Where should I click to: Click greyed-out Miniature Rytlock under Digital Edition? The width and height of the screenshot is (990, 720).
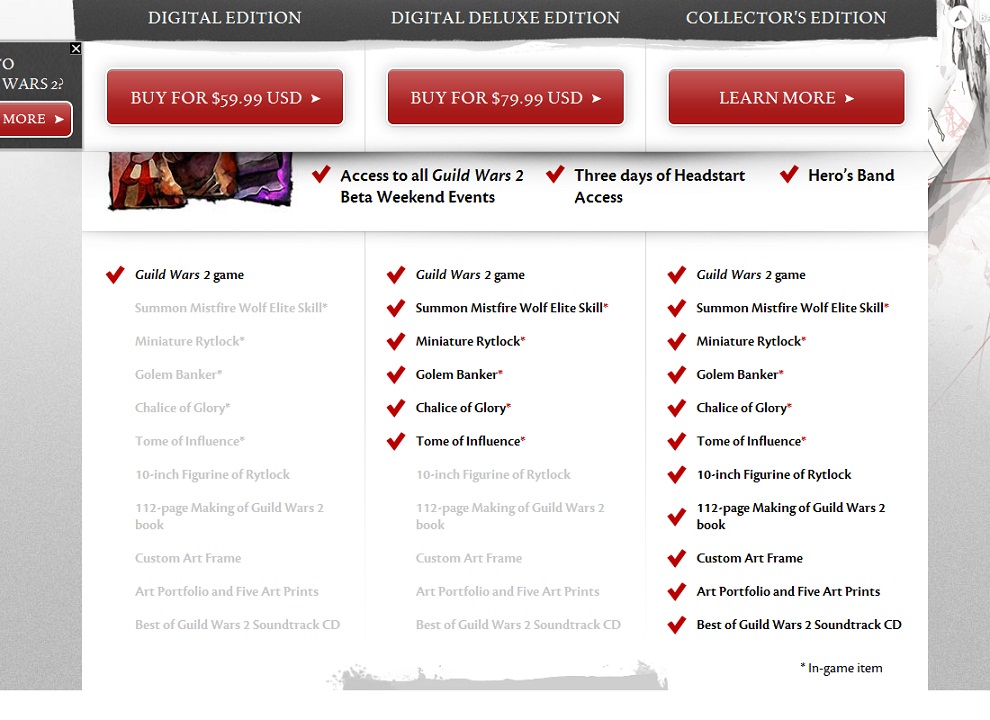click(189, 341)
